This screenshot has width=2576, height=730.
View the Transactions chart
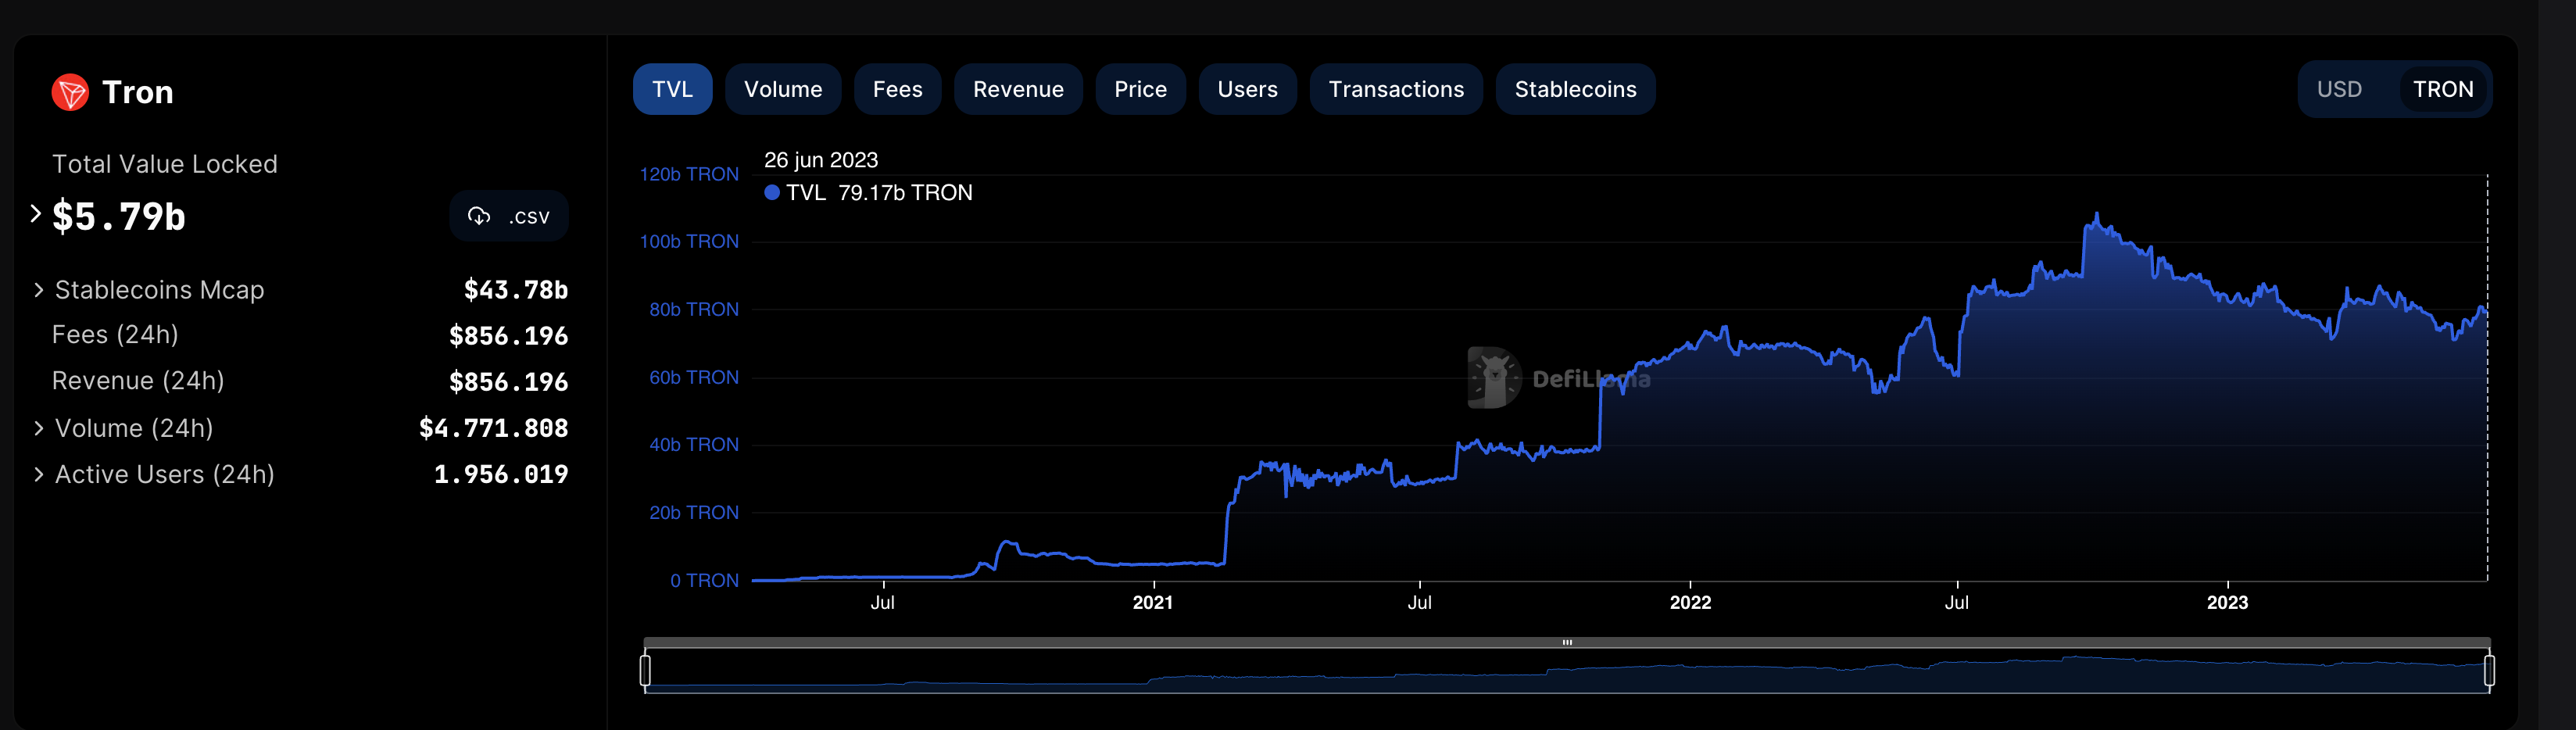click(1395, 89)
